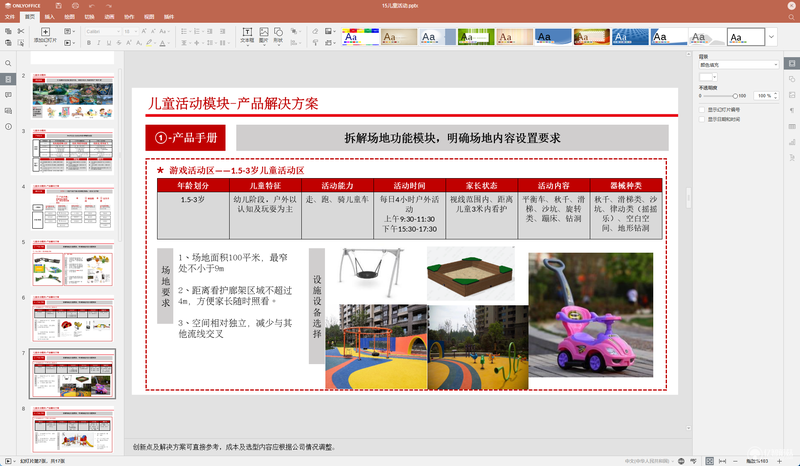The width and height of the screenshot is (800, 466).
Task: Click the Fit to Width status bar icon
Action: (722, 461)
